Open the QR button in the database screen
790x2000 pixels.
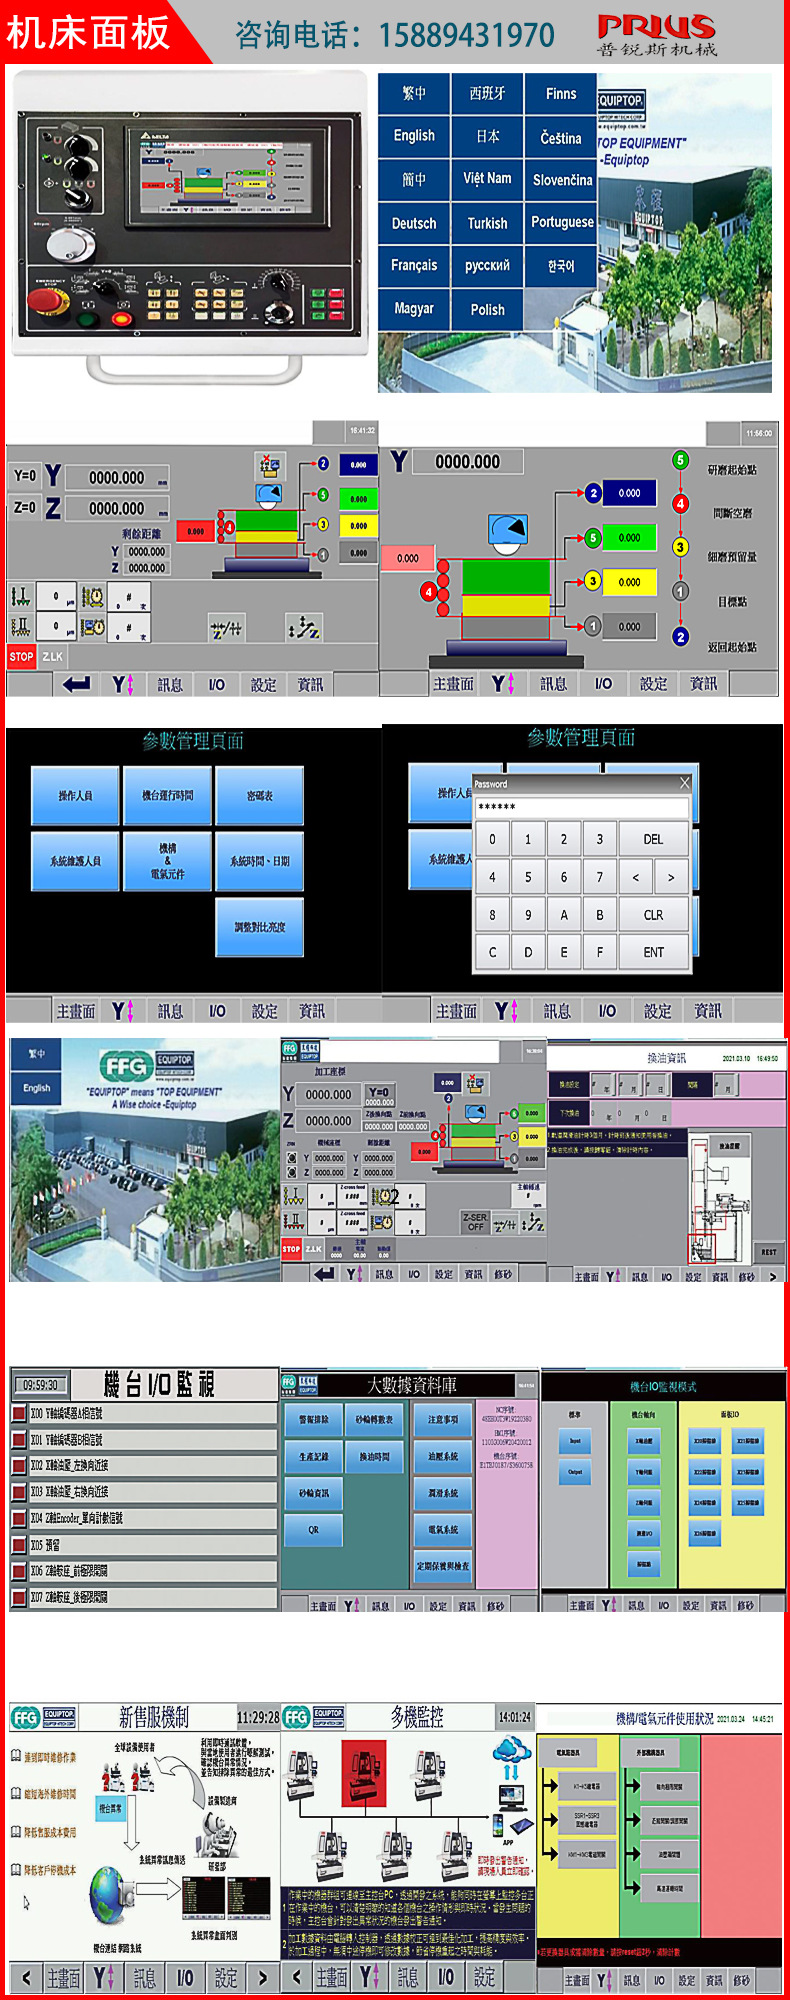coord(314,1529)
